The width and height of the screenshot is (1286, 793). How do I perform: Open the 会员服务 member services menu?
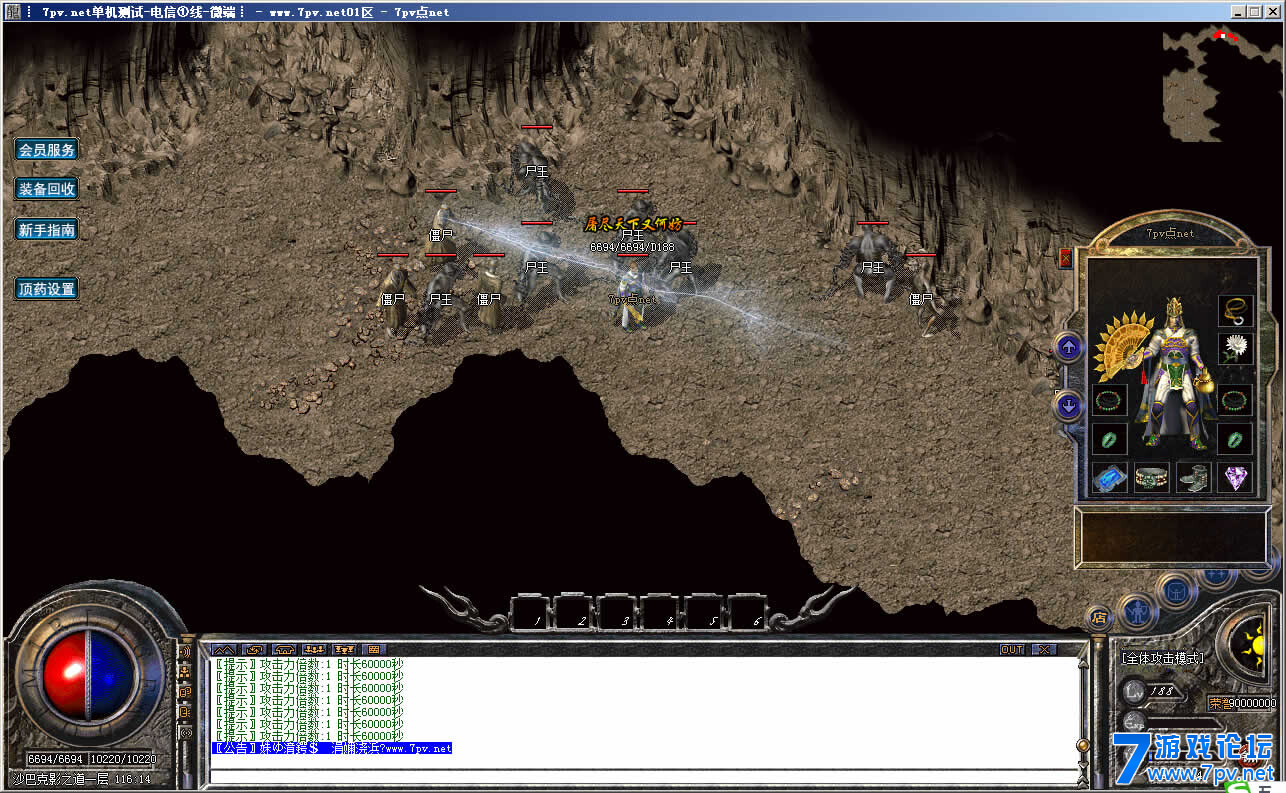(47, 150)
